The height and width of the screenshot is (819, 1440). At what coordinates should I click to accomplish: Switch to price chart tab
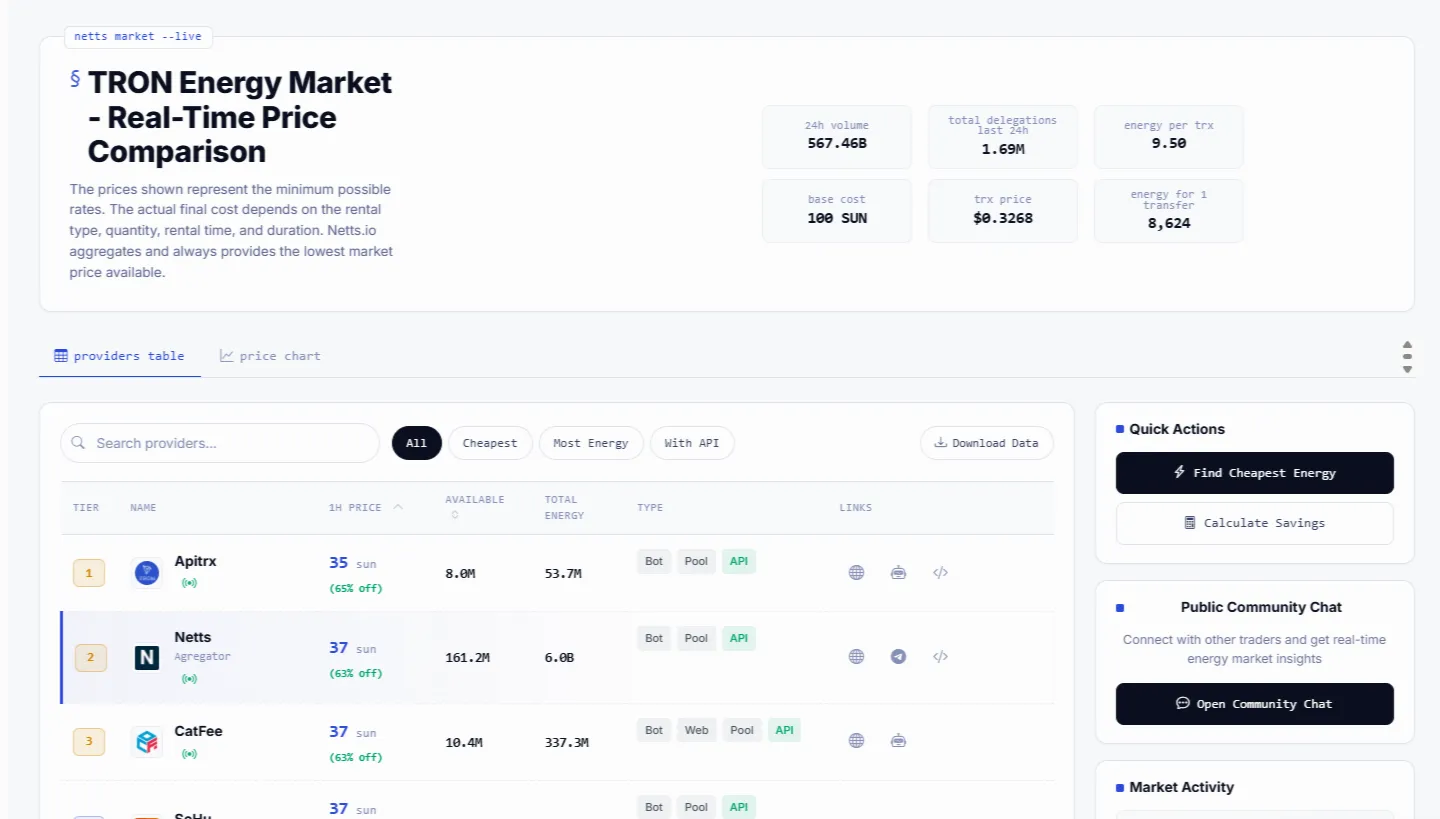tap(271, 356)
